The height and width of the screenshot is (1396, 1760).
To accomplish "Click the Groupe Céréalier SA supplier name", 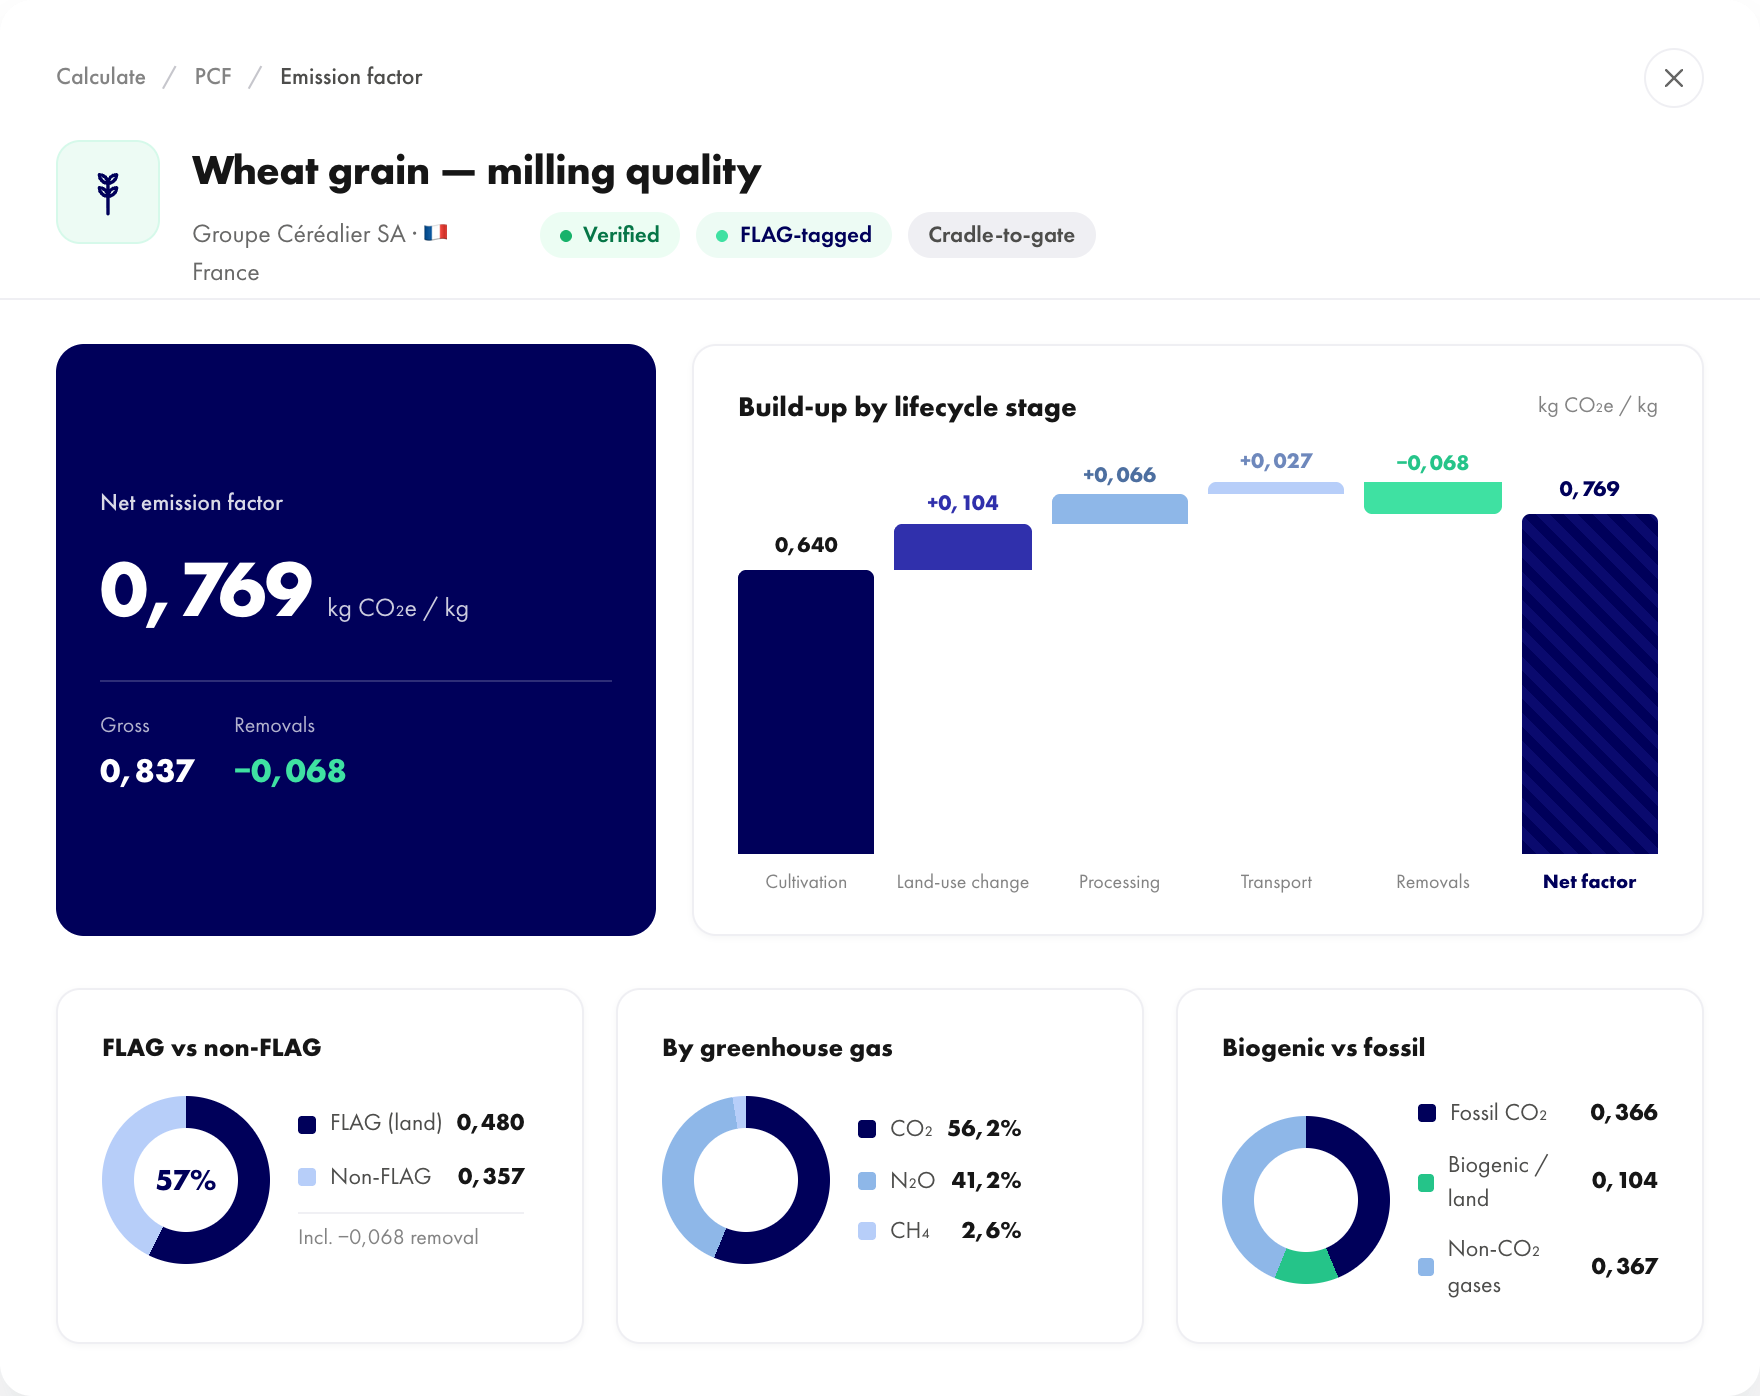I will coord(299,234).
